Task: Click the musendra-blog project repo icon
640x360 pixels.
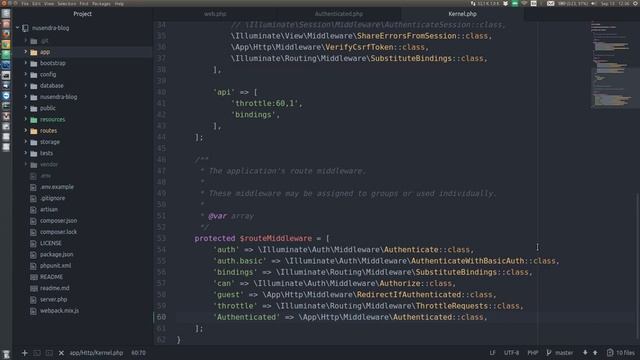Action: click(25, 28)
